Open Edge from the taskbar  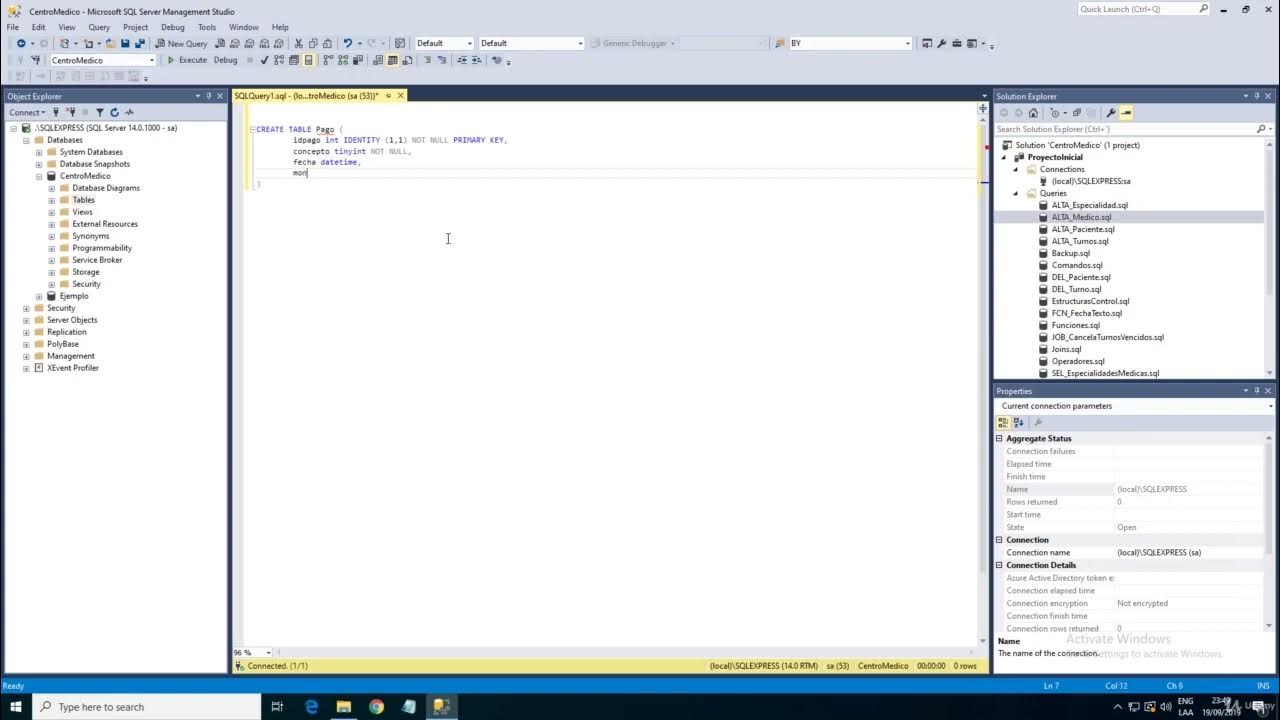click(x=312, y=707)
